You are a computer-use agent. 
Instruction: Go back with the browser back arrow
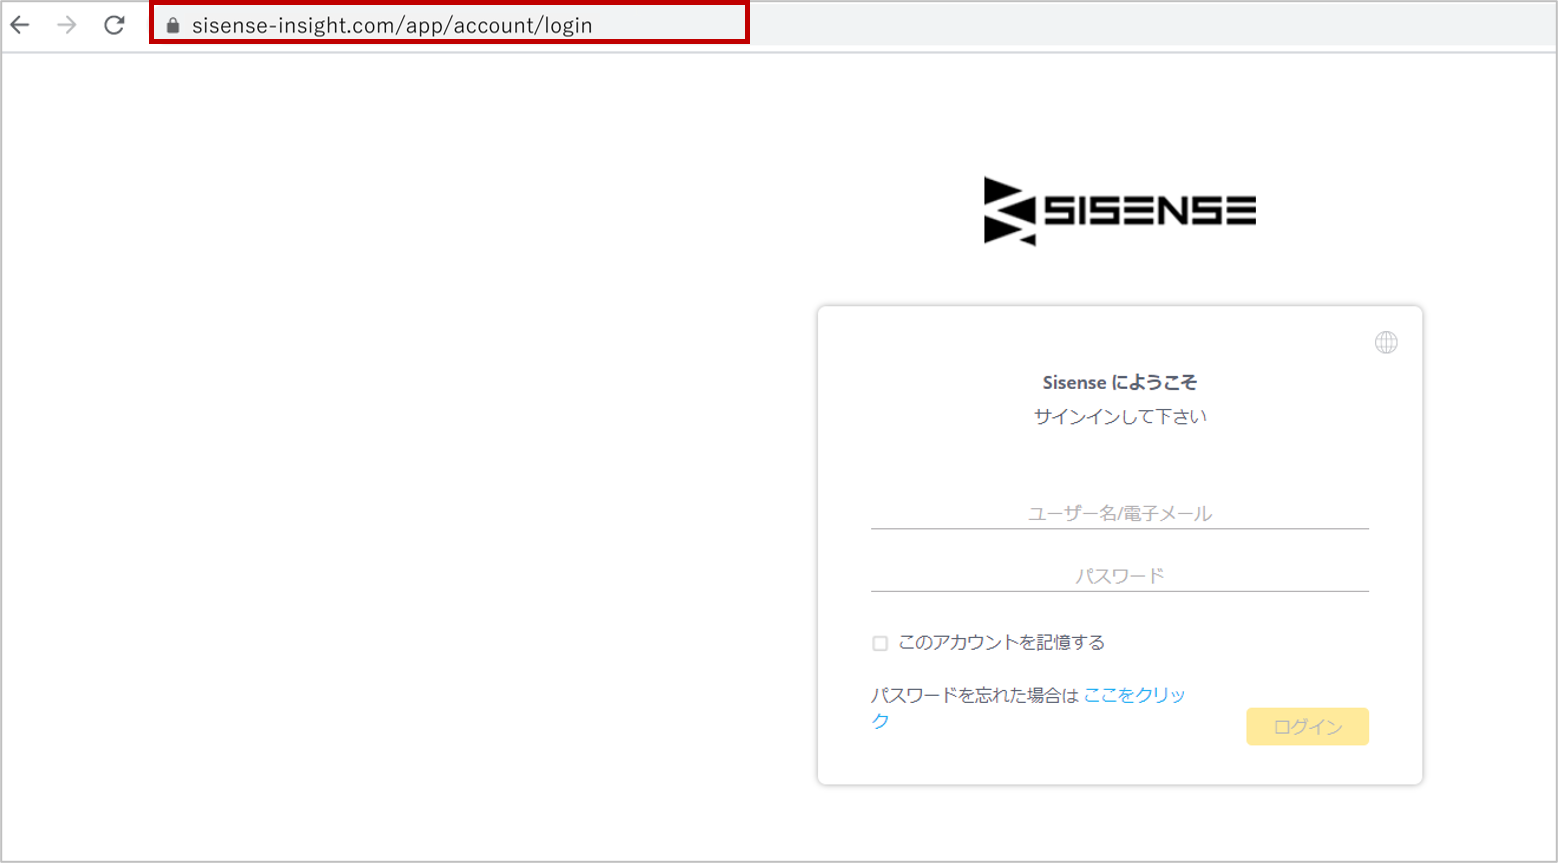pyautogui.click(x=20, y=25)
